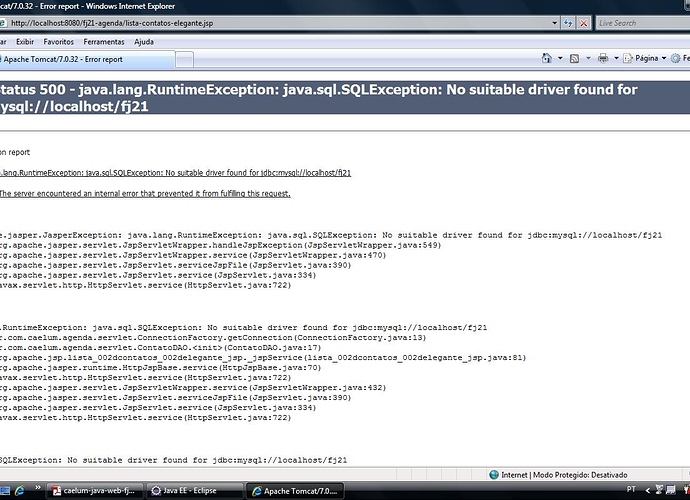The width and height of the screenshot is (690, 500).
Task: Click the Internet zone globe icon
Action: 494,474
